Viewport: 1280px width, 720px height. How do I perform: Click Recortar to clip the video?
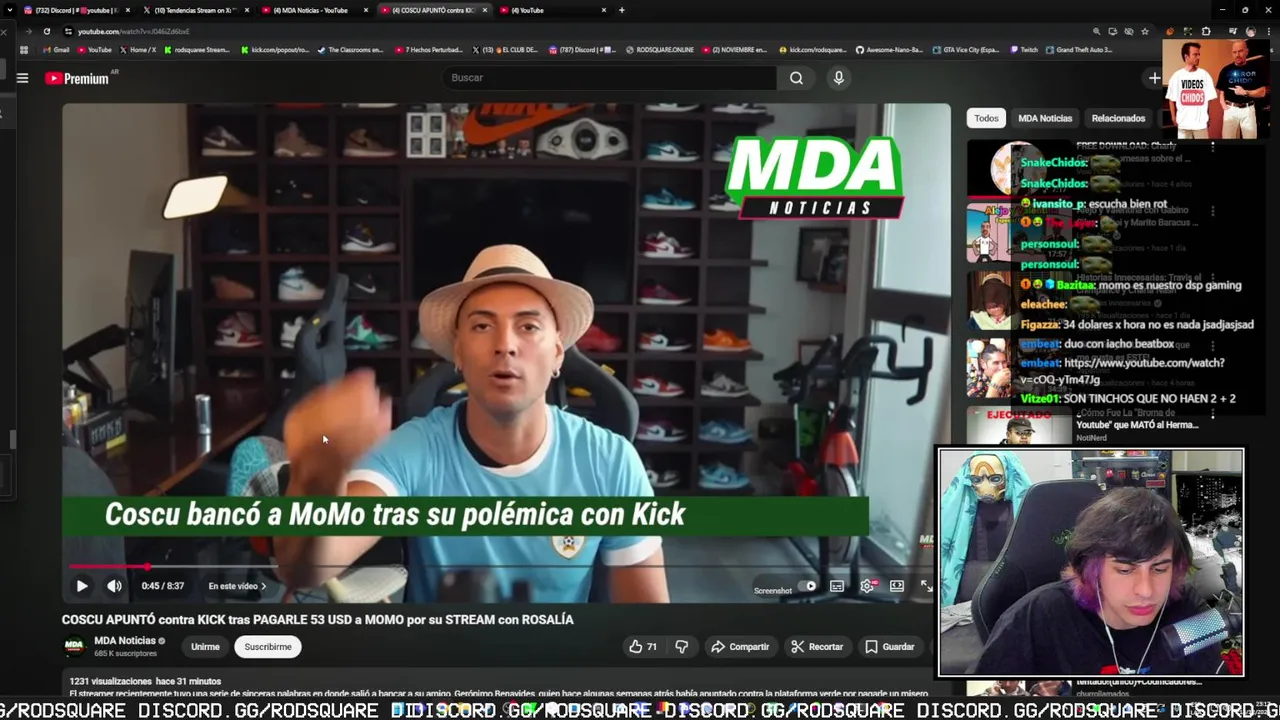(817, 647)
